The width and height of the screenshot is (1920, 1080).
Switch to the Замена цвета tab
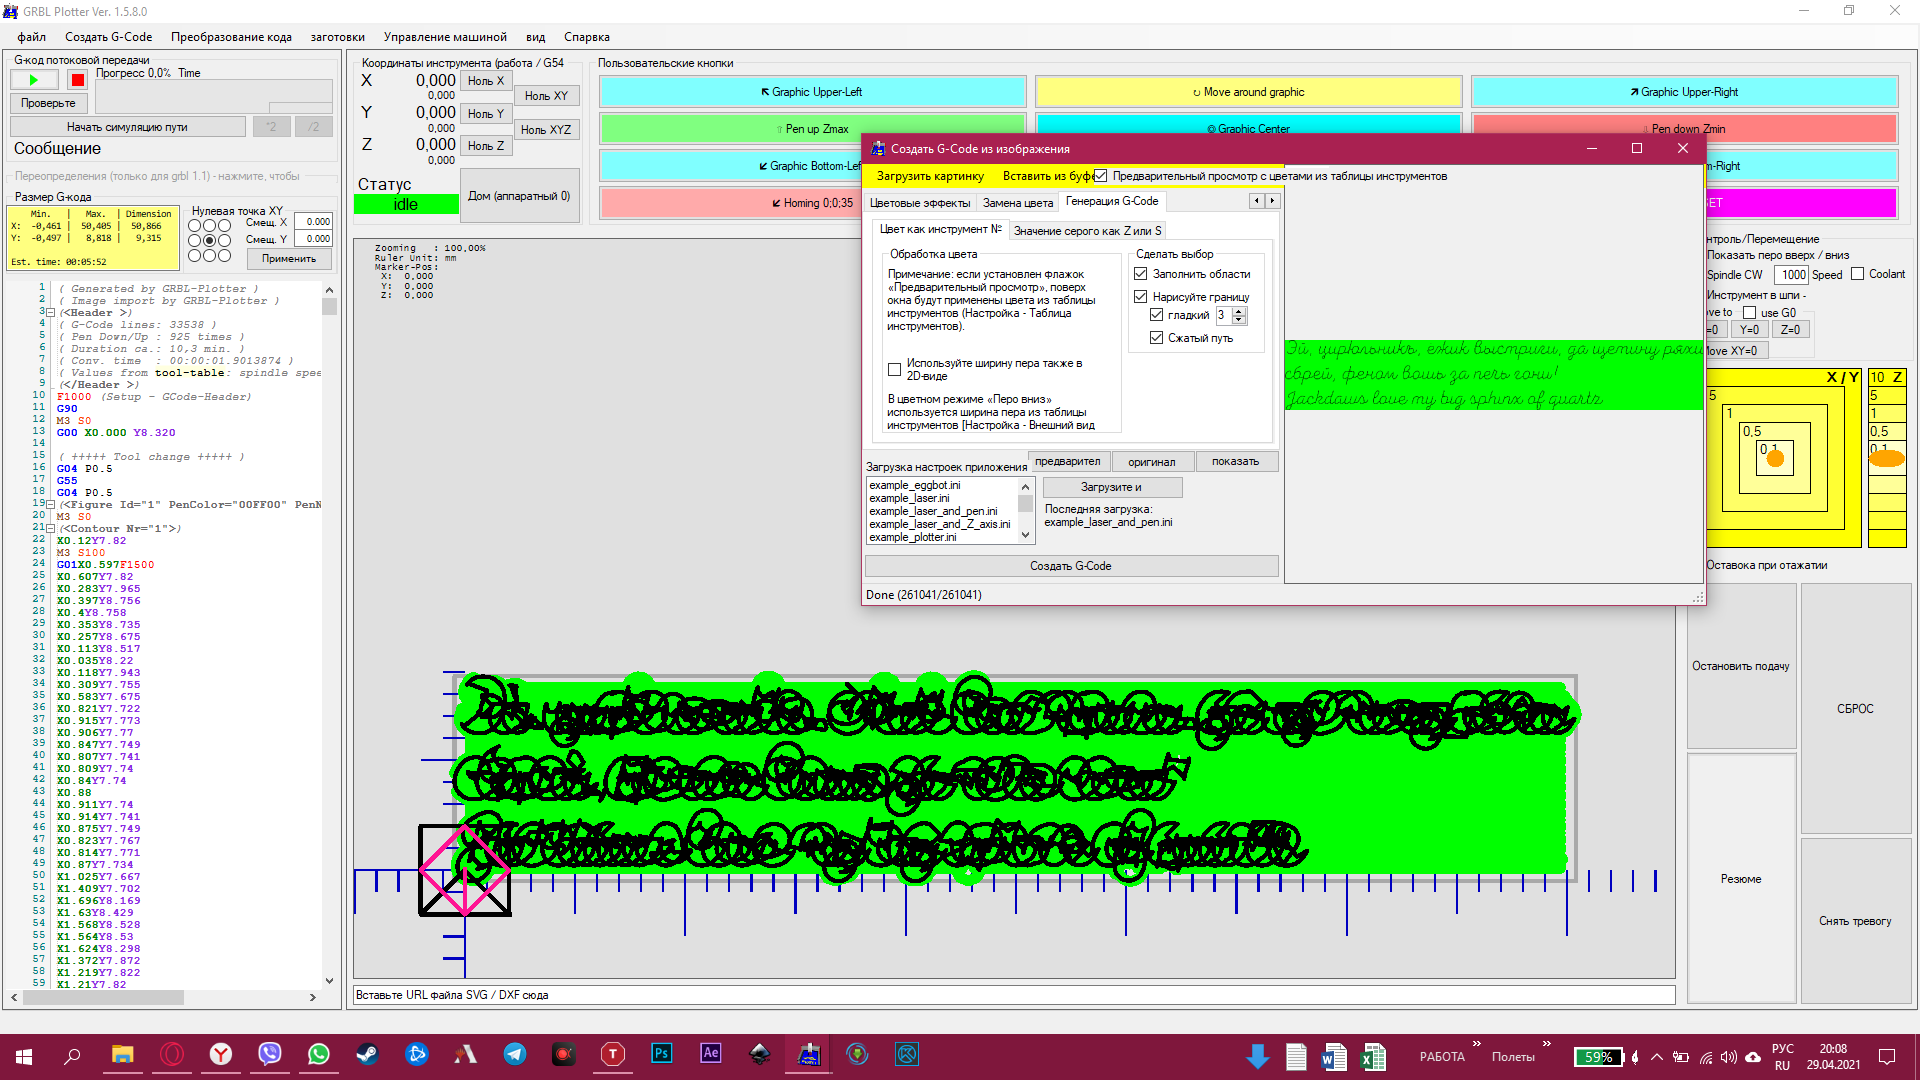tap(1017, 201)
